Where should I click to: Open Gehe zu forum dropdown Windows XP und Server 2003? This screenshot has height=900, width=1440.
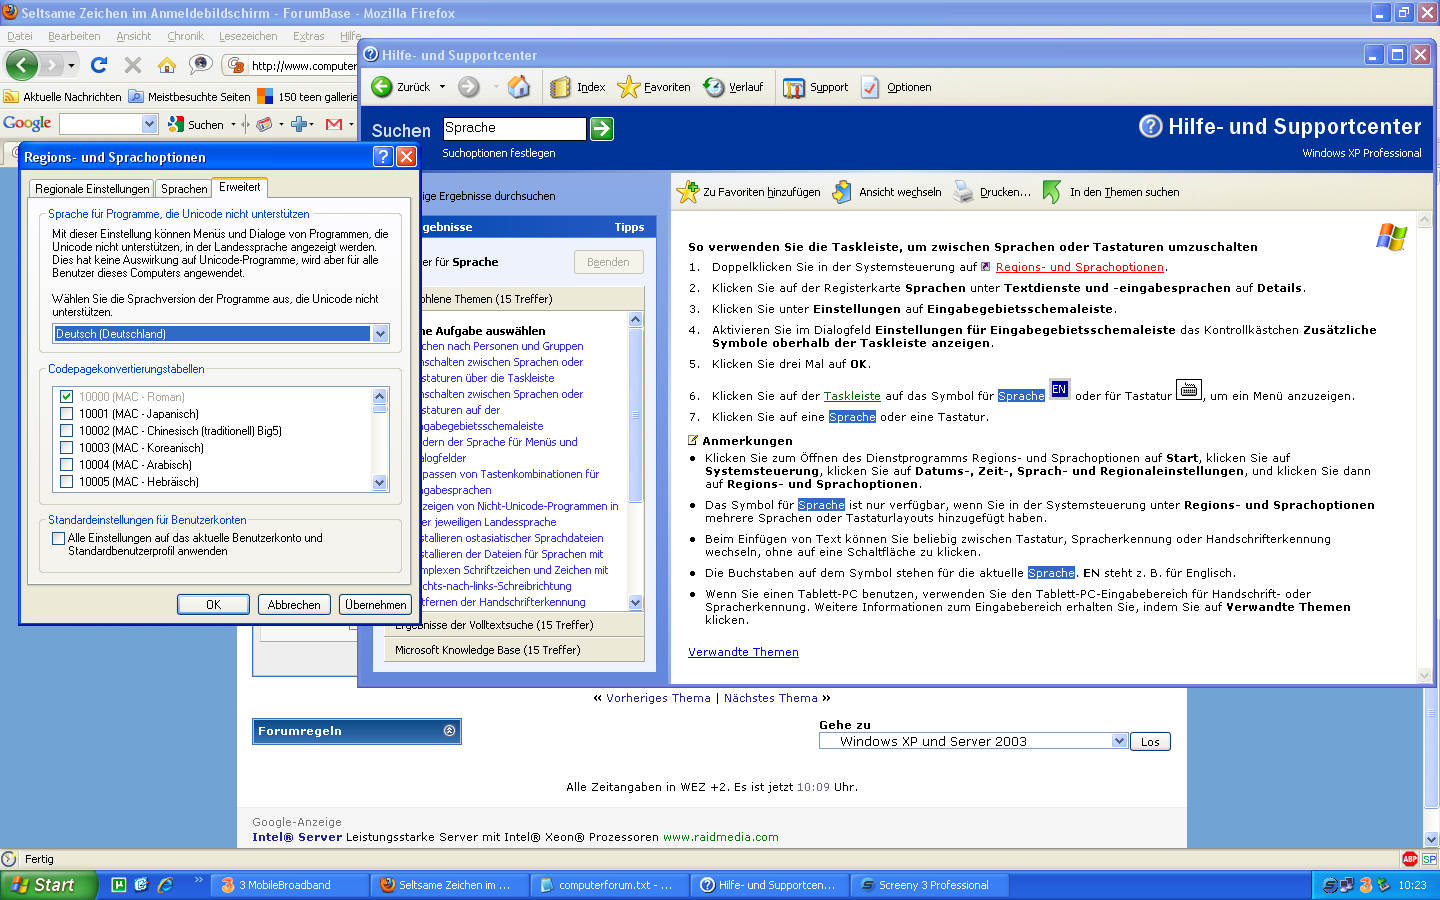[x=1119, y=741]
